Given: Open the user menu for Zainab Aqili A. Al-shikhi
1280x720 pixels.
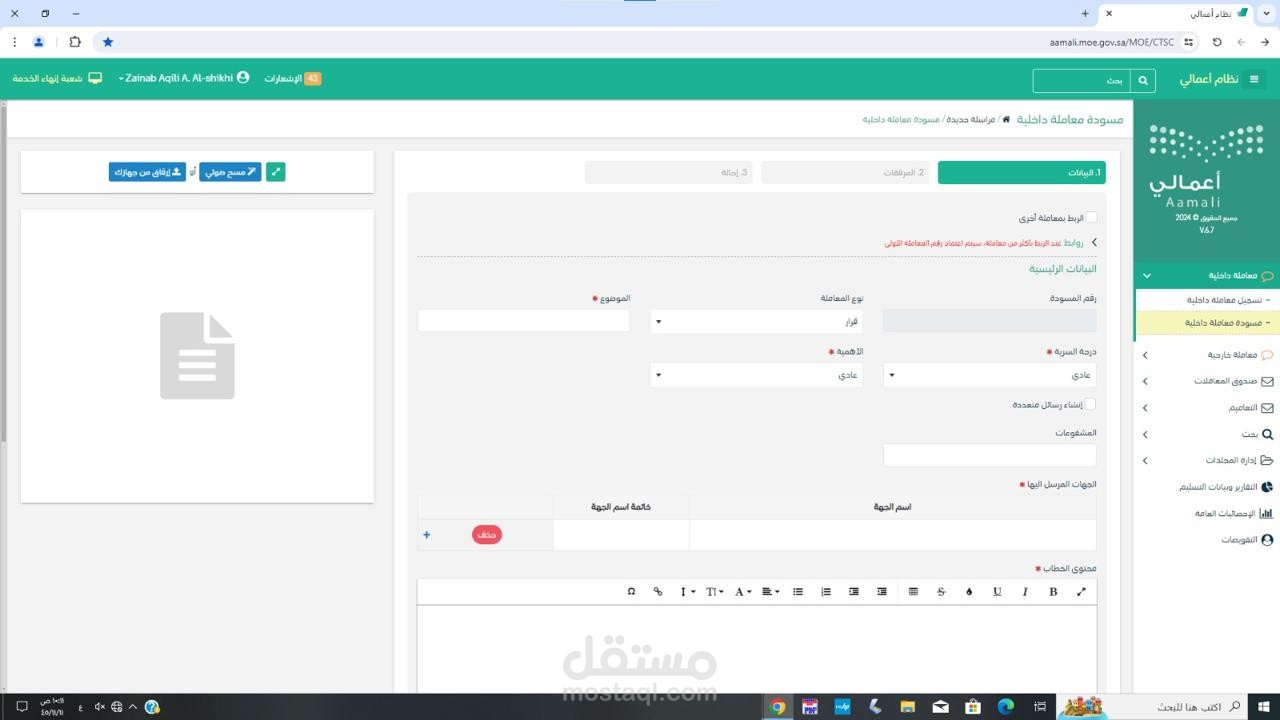Looking at the screenshot, I should pyautogui.click(x=184, y=78).
